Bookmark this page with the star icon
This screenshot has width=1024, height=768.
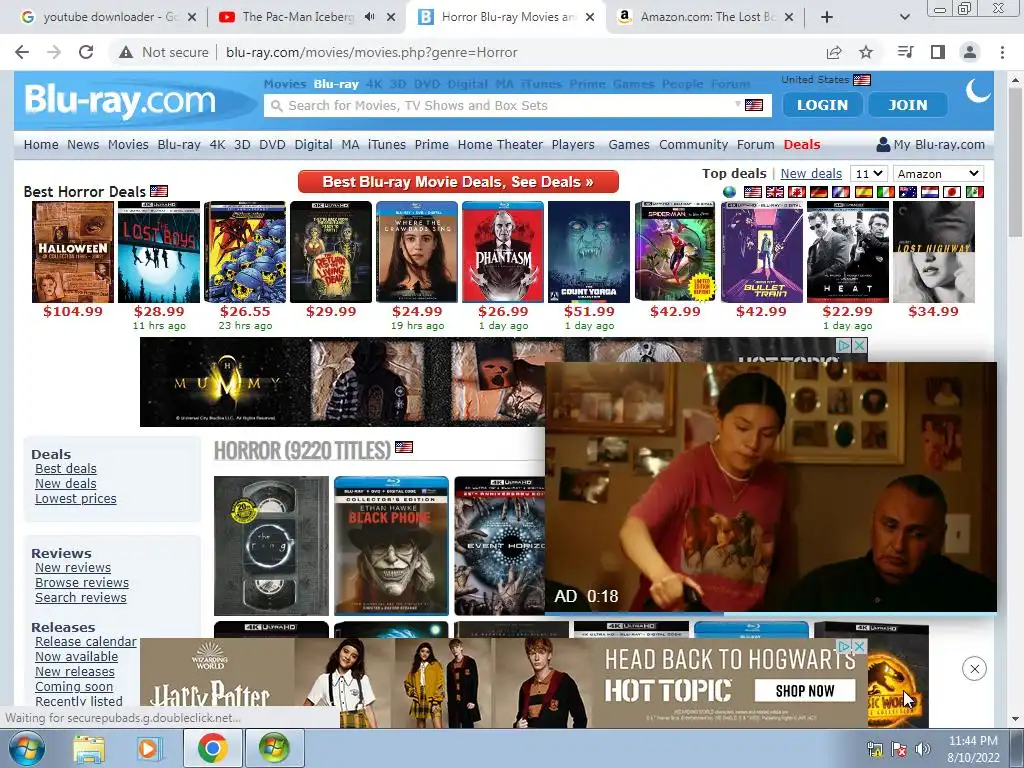click(x=866, y=52)
